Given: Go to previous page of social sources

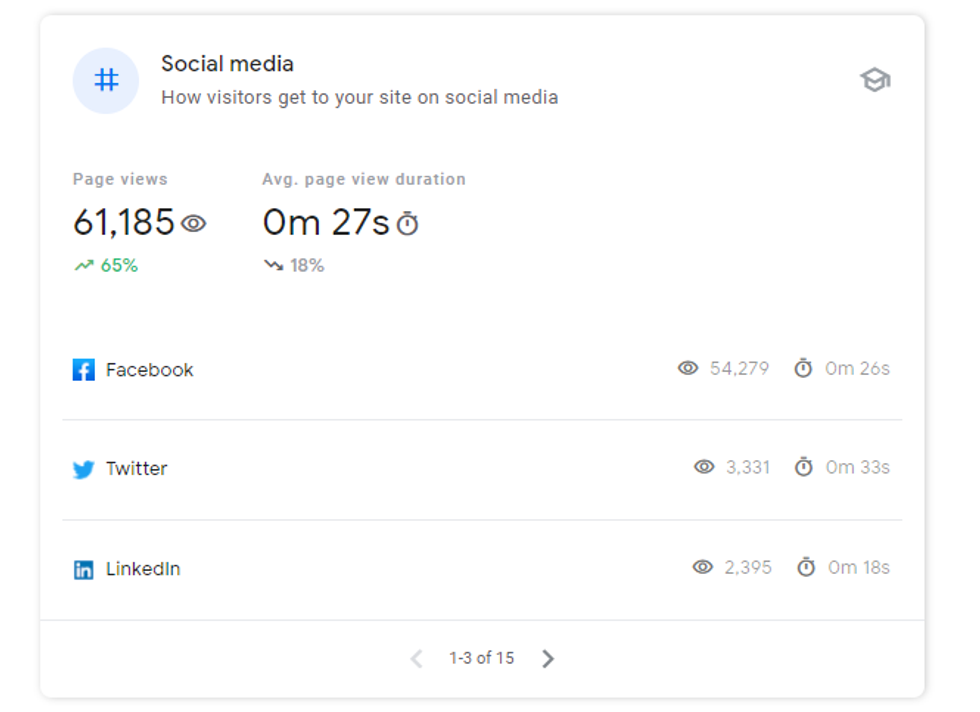Looking at the screenshot, I should click(x=417, y=658).
